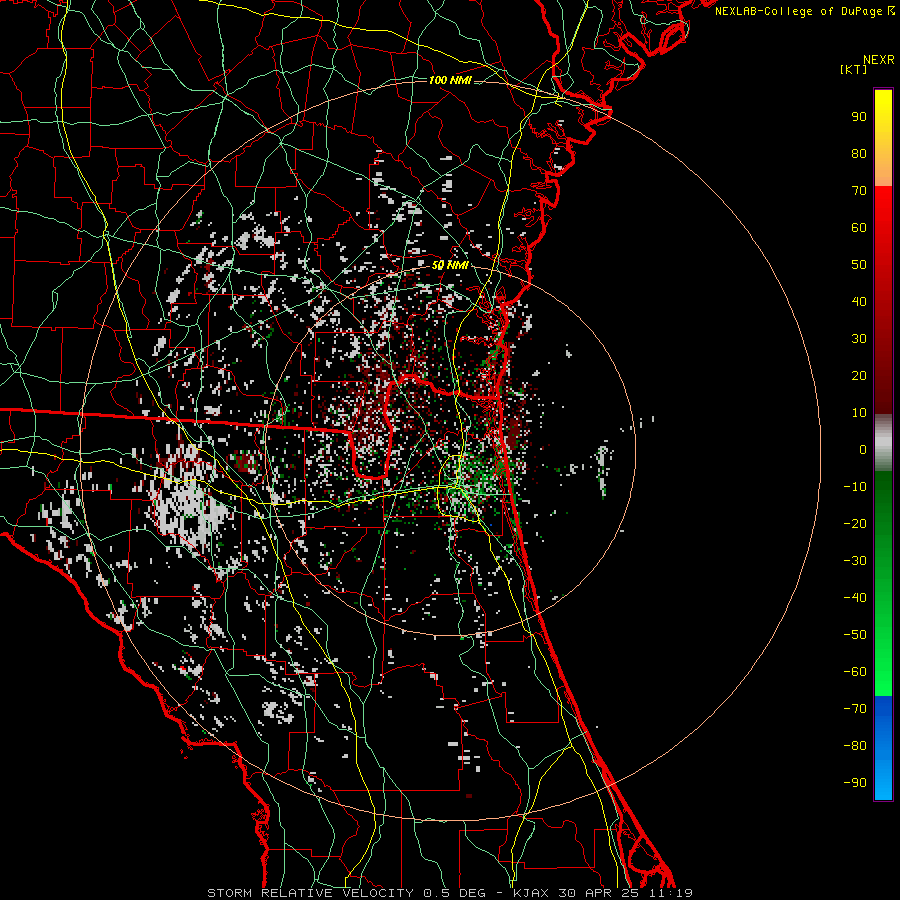Click the NEXLAB-College of DuPage credit text
900x900 pixels.
click(805, 11)
